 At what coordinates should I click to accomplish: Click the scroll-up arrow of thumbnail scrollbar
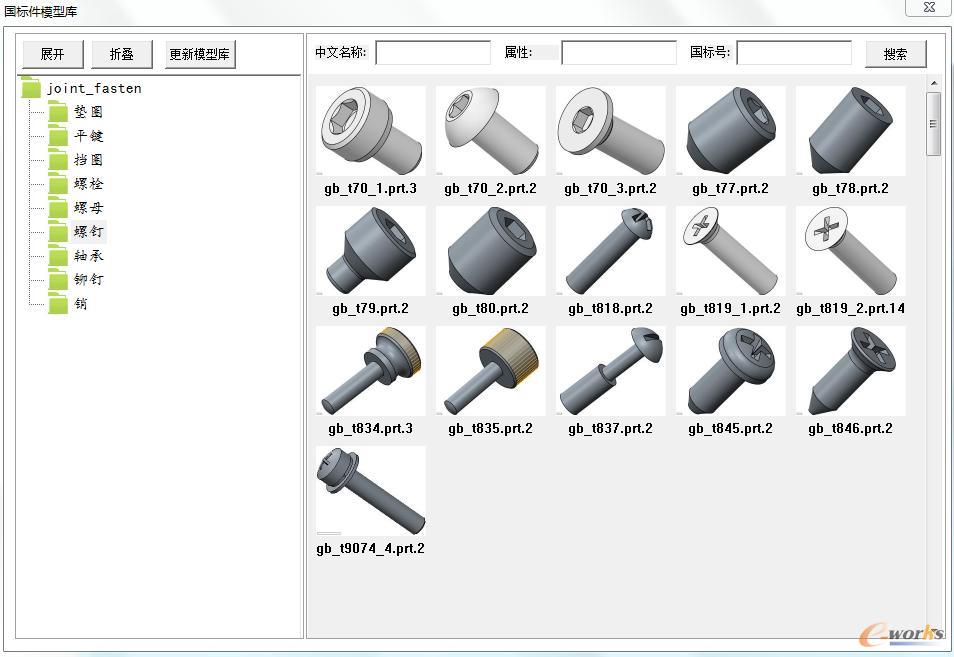pos(934,84)
